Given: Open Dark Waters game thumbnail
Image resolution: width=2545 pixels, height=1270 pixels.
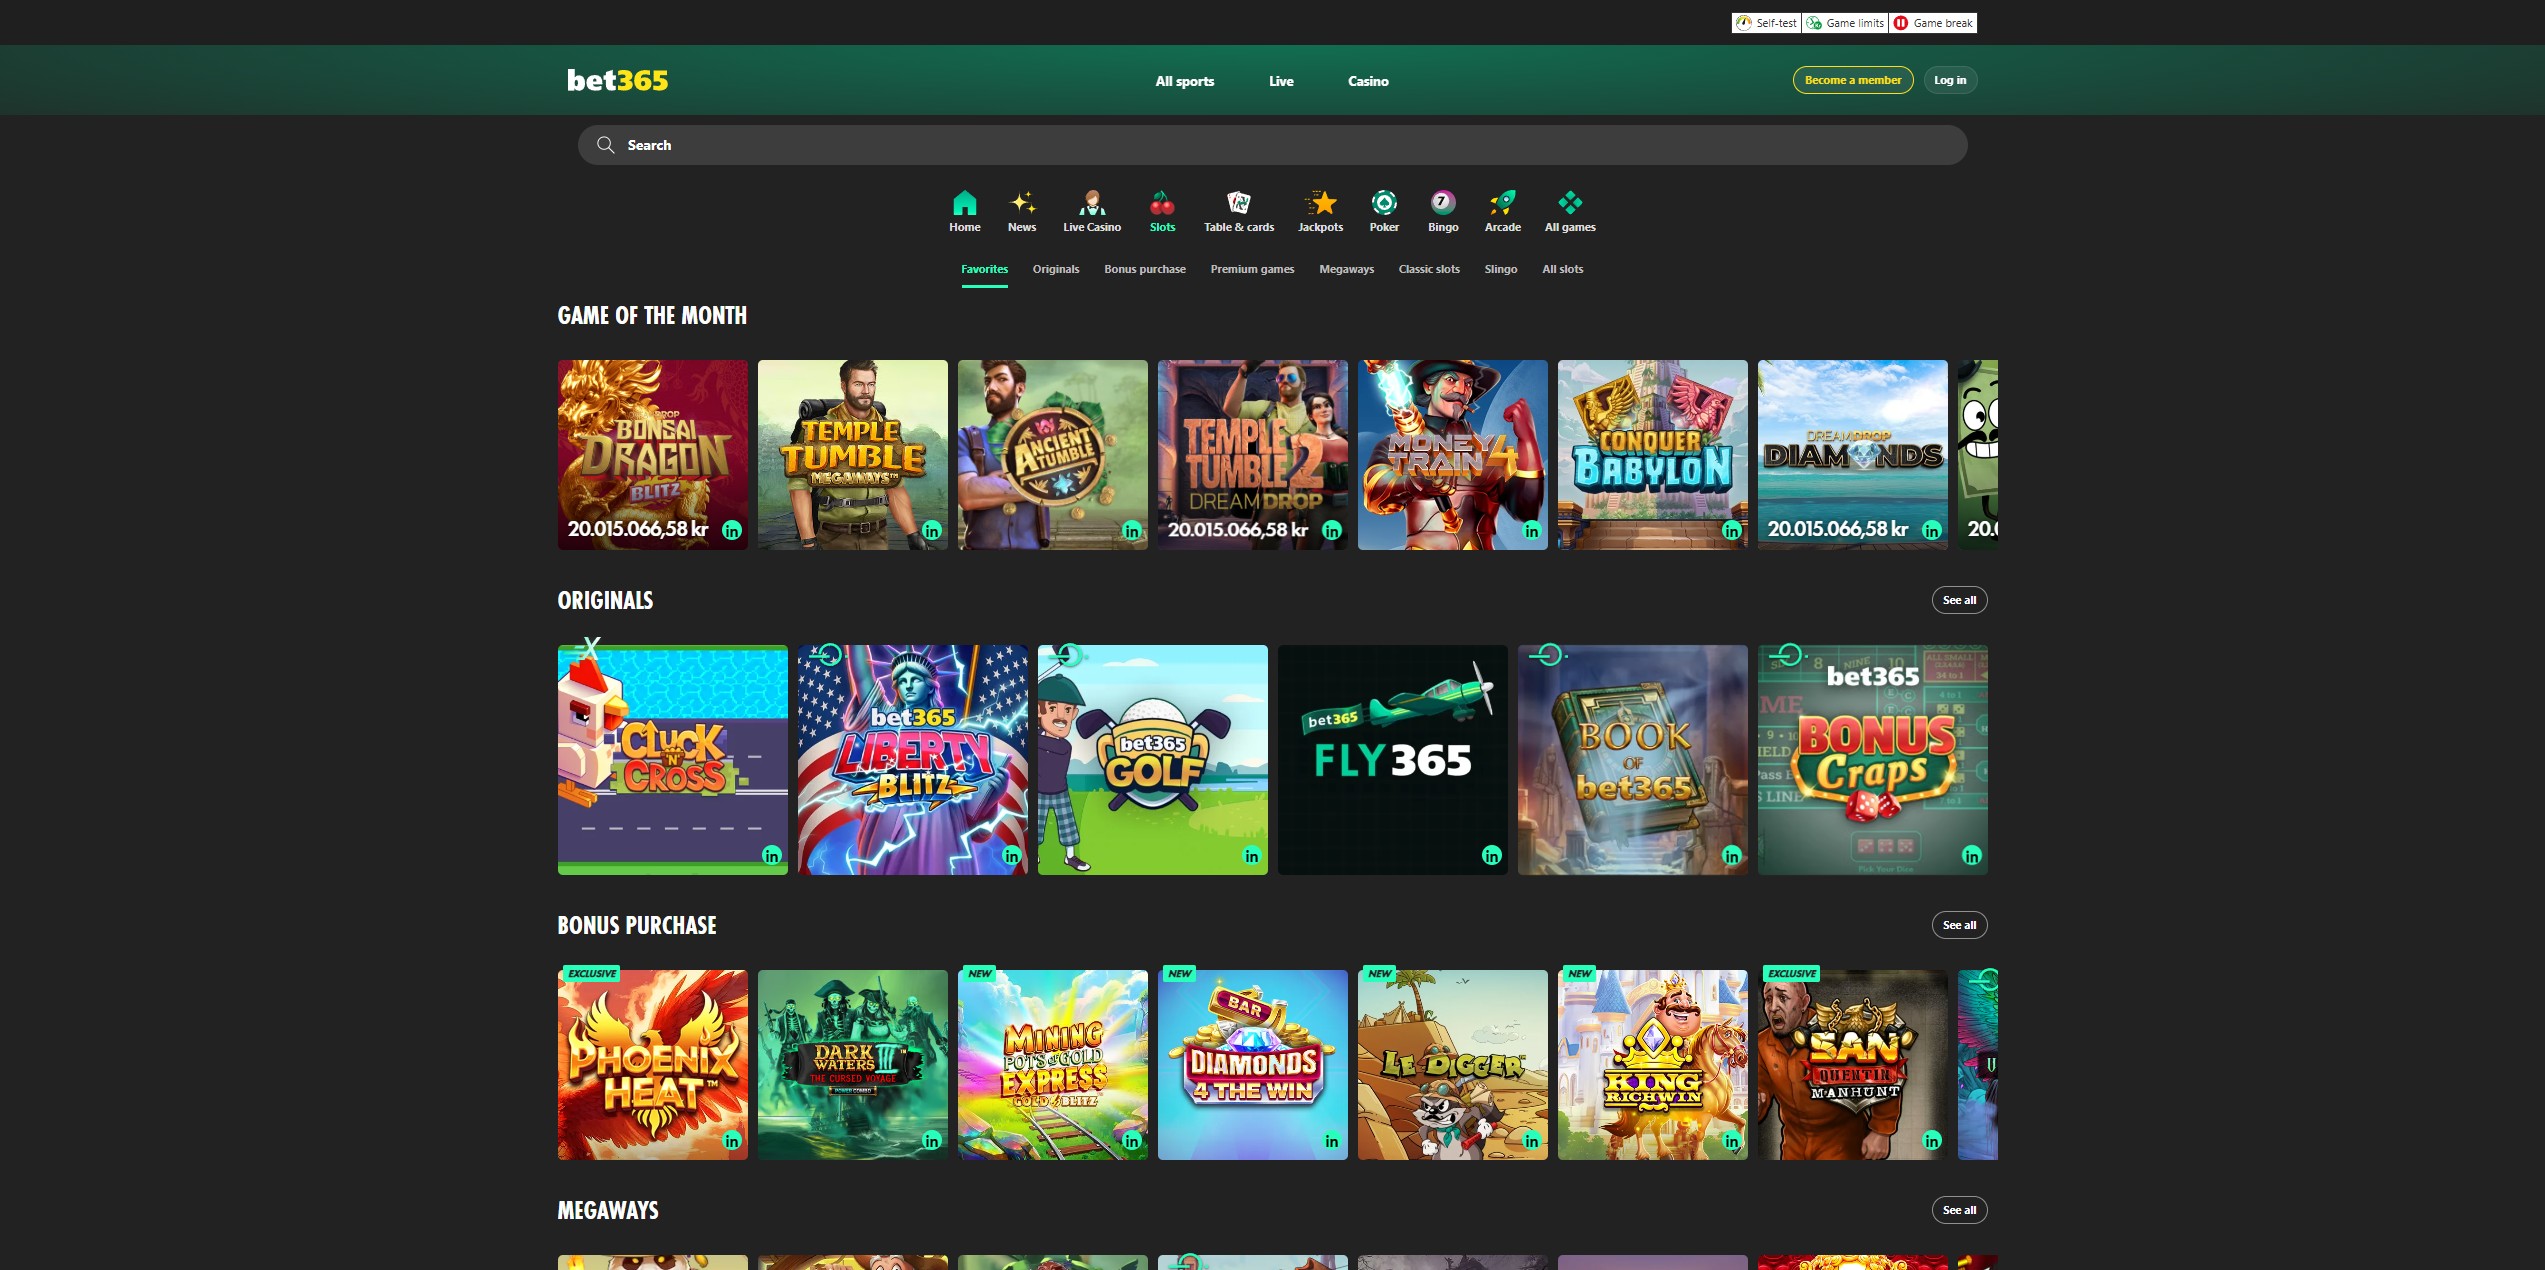Looking at the screenshot, I should (x=852, y=1065).
